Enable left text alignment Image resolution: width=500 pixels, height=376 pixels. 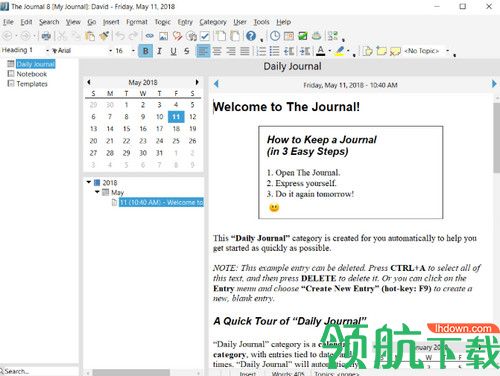click(x=203, y=51)
